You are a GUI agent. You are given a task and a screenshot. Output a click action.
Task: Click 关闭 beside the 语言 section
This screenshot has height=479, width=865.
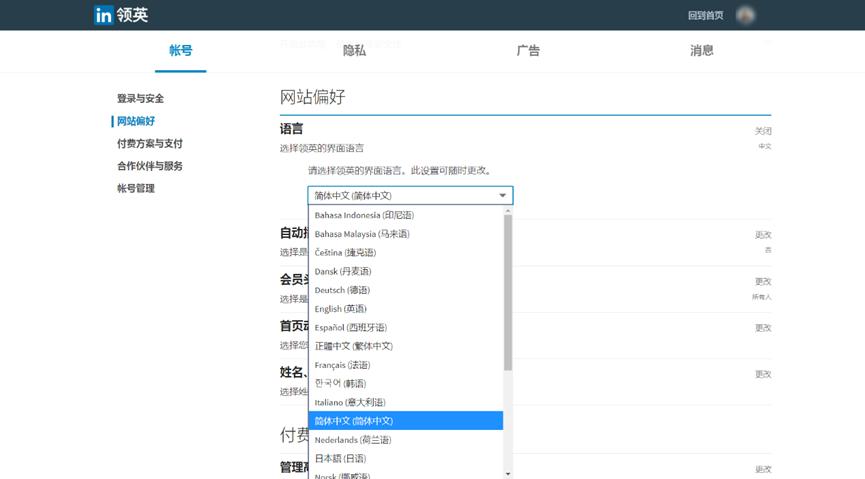763,131
